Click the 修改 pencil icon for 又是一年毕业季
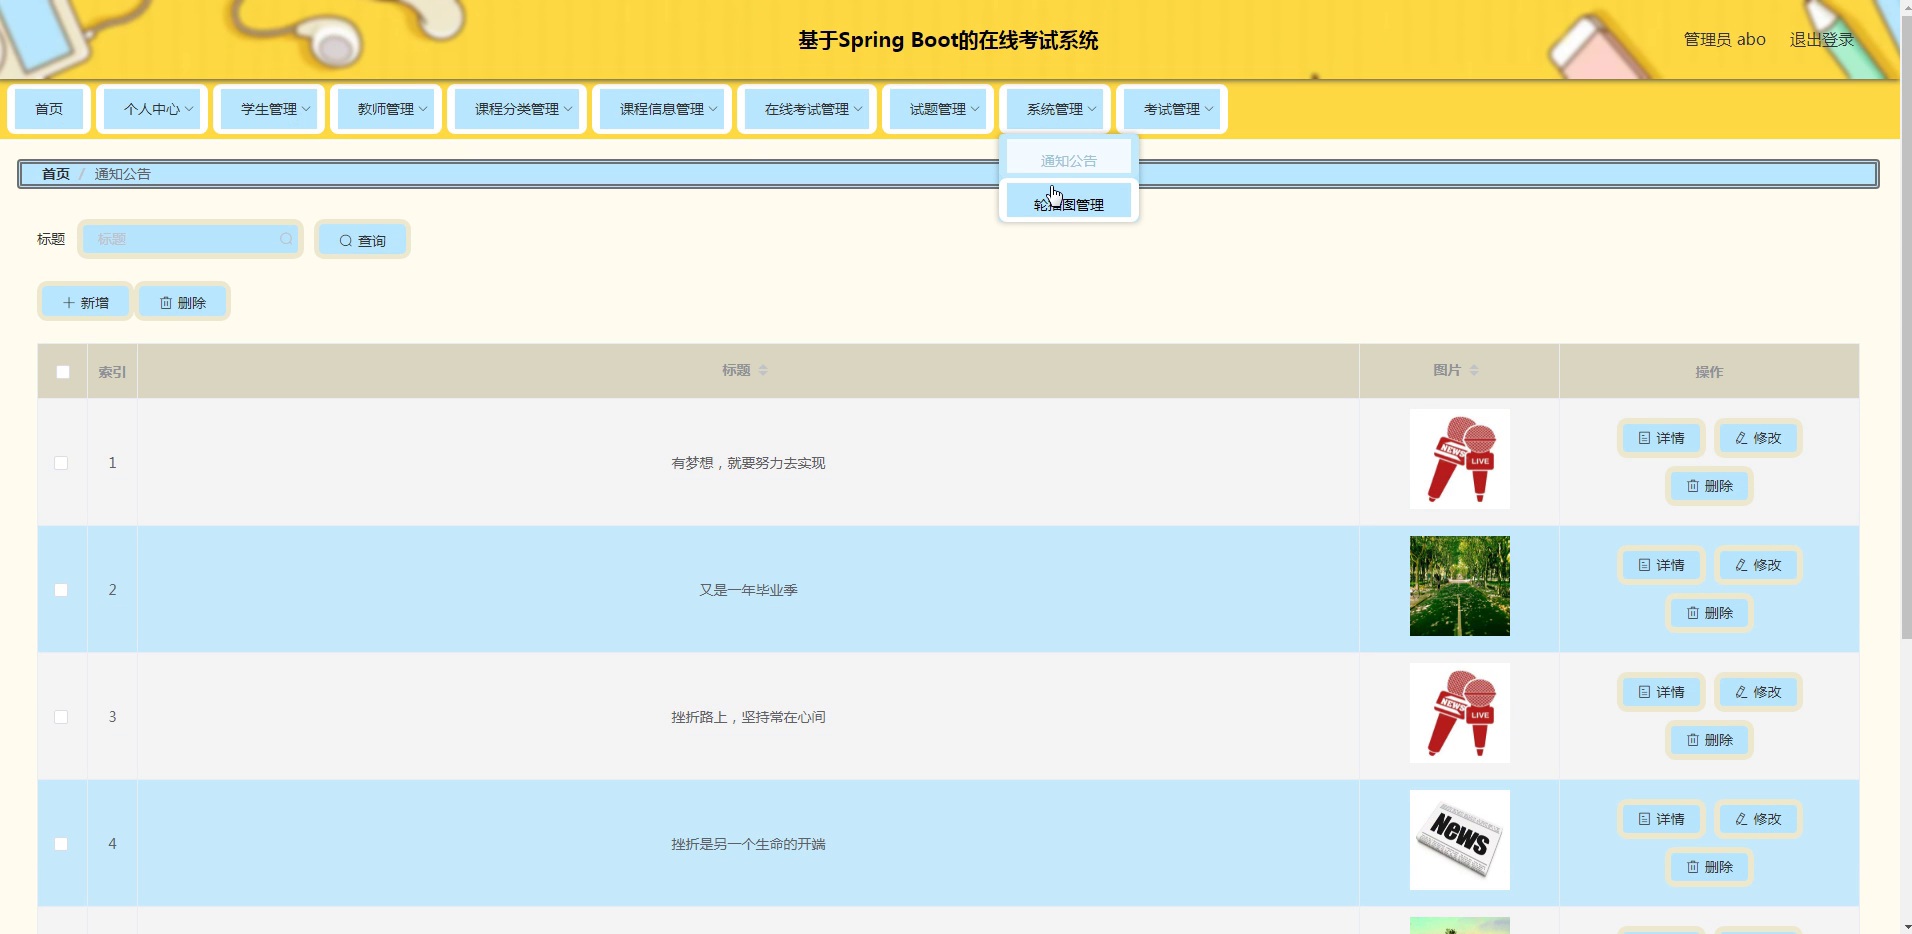The image size is (1912, 934). pos(1741,565)
